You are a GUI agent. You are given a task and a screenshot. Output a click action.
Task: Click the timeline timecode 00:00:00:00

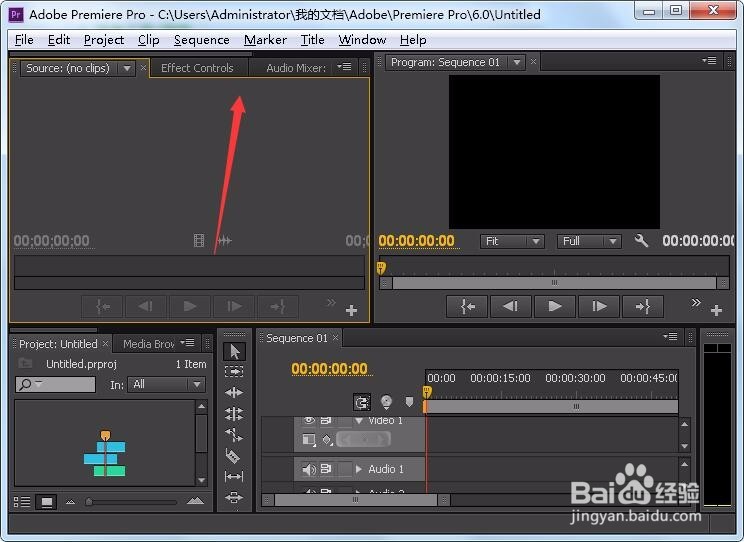point(329,368)
